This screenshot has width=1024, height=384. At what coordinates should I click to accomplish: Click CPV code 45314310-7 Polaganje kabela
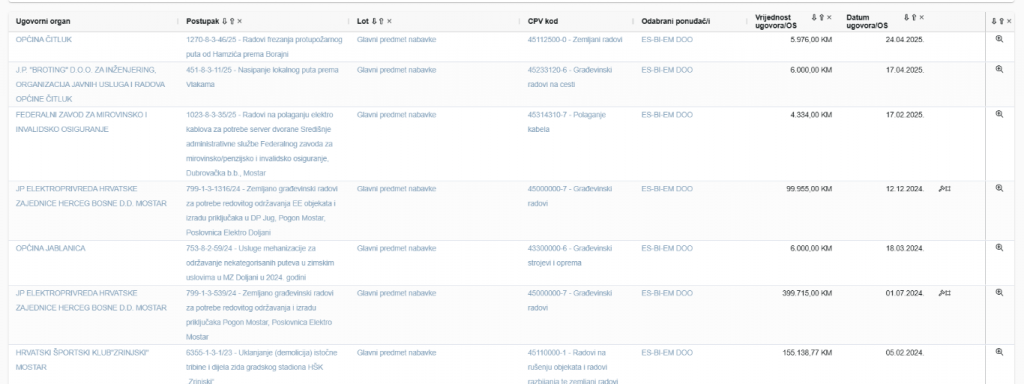(x=567, y=121)
